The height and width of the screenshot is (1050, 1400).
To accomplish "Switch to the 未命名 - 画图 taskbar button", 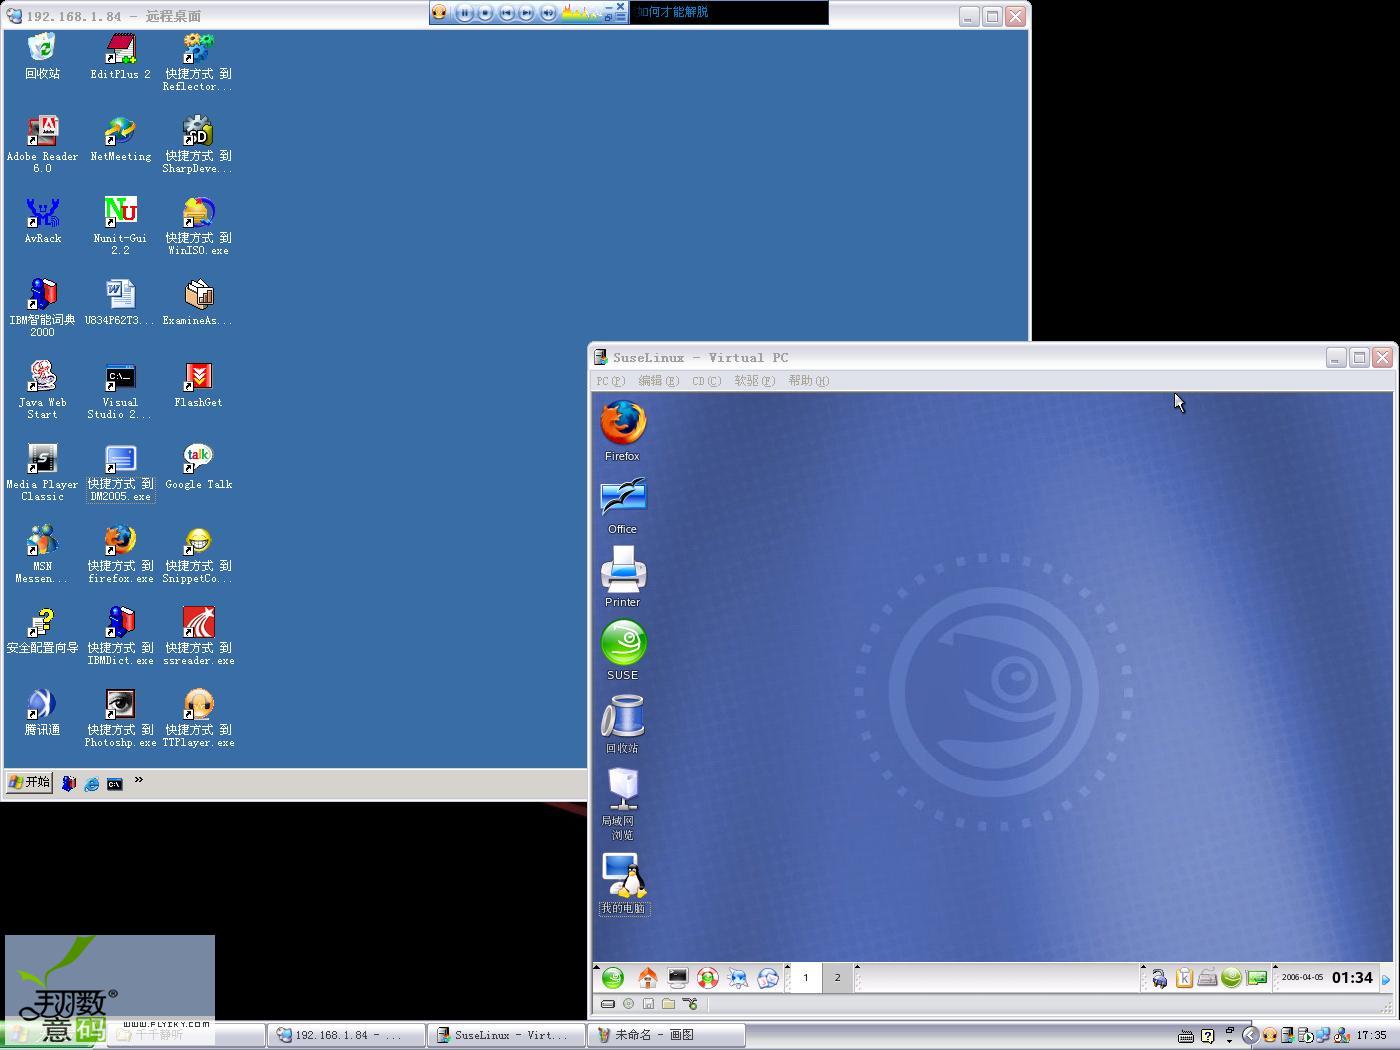I will click(x=666, y=1035).
